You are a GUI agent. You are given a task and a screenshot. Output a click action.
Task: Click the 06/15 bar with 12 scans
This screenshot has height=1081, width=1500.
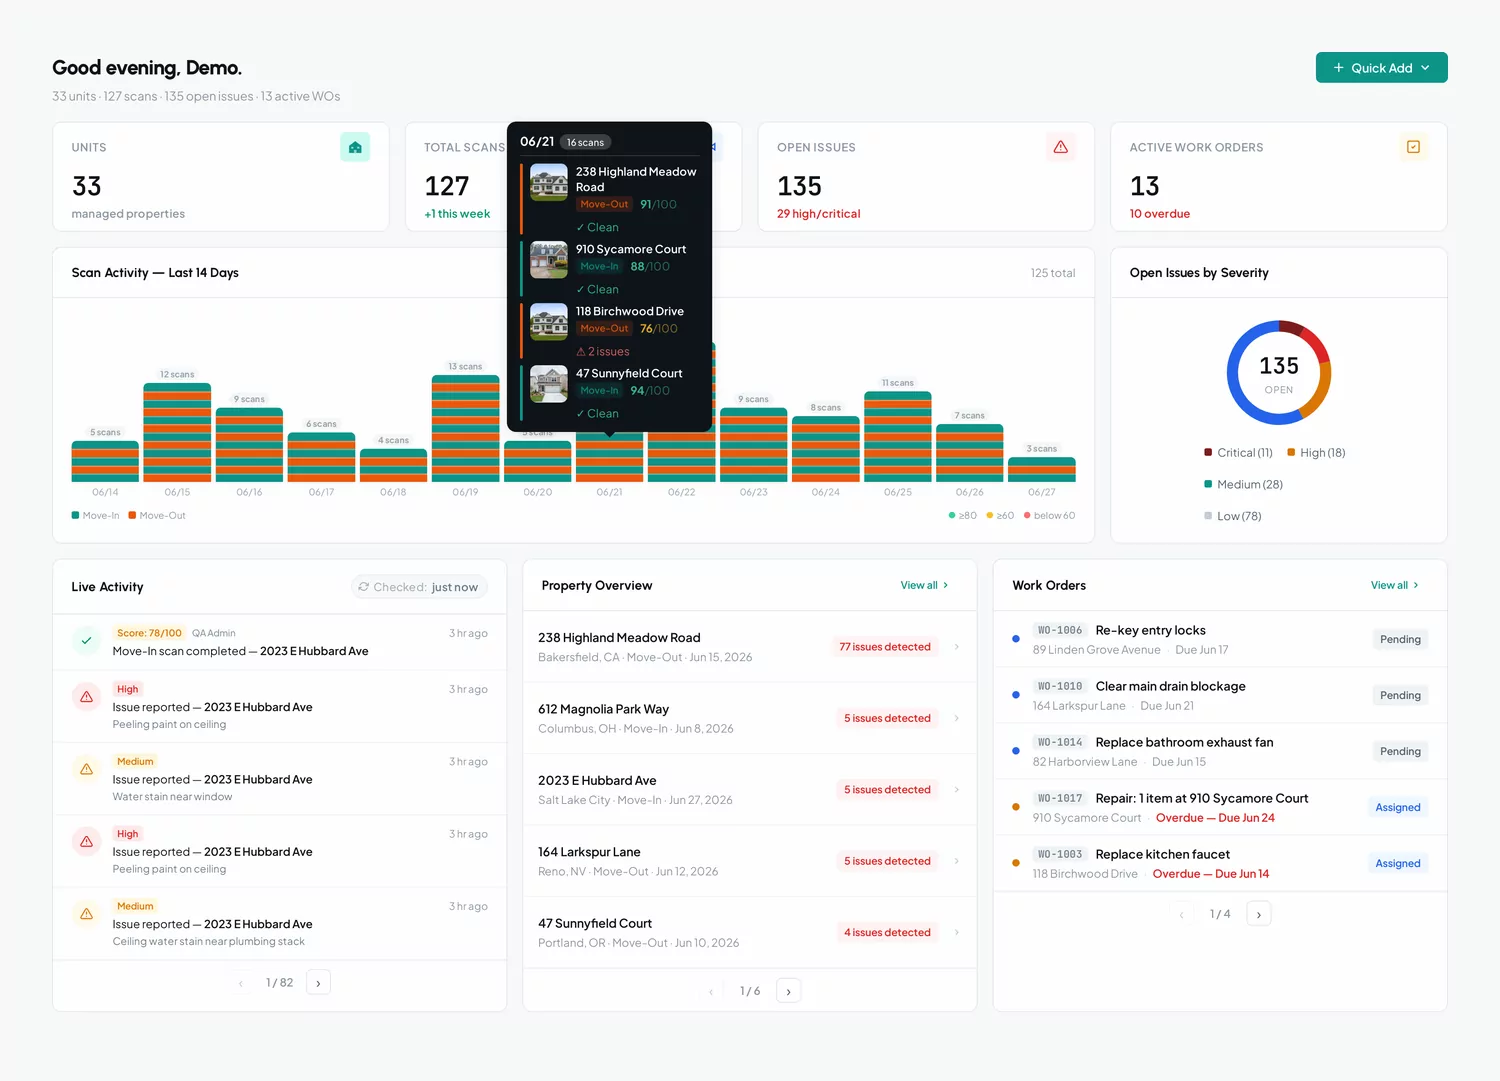point(177,432)
